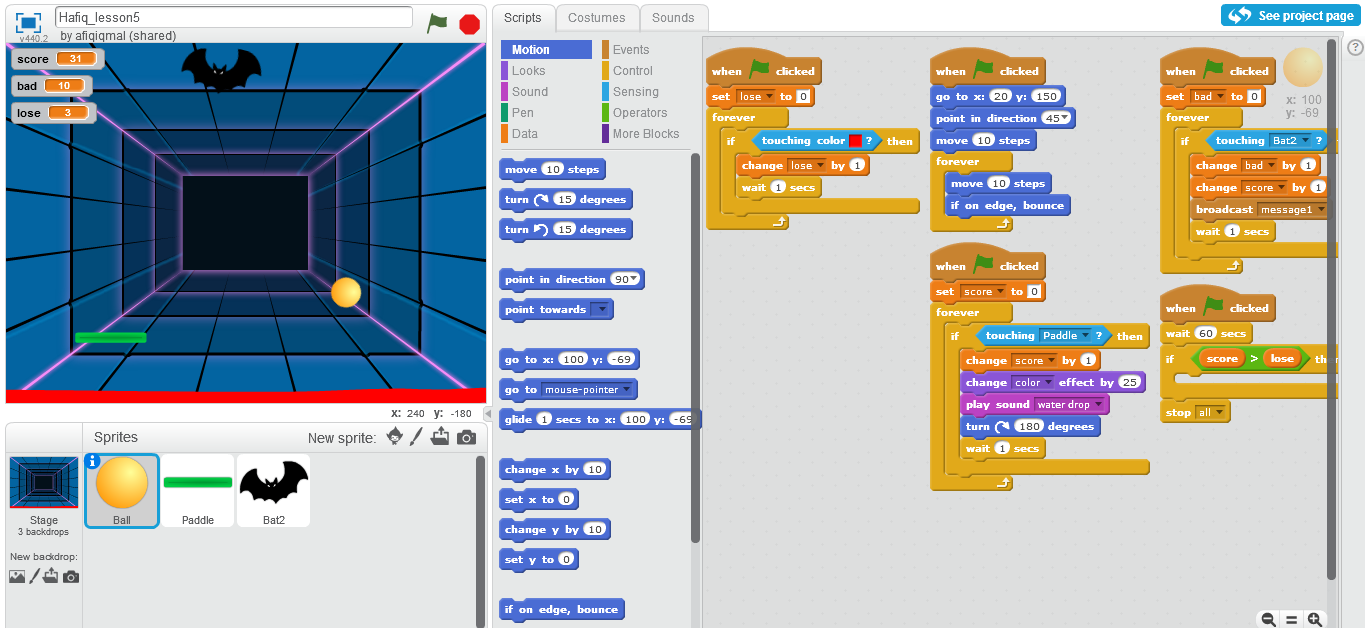Open the help question mark icon
This screenshot has height=628, width=1365.
point(1356,45)
